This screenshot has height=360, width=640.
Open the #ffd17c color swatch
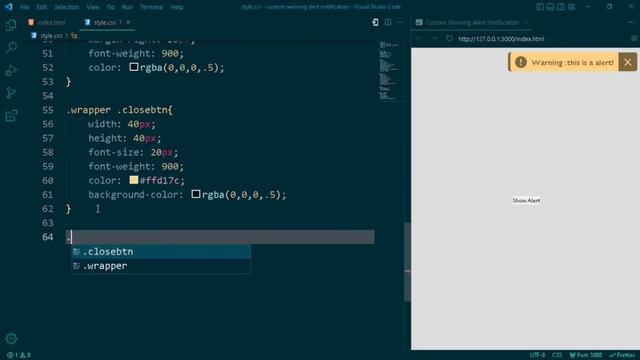coord(134,180)
